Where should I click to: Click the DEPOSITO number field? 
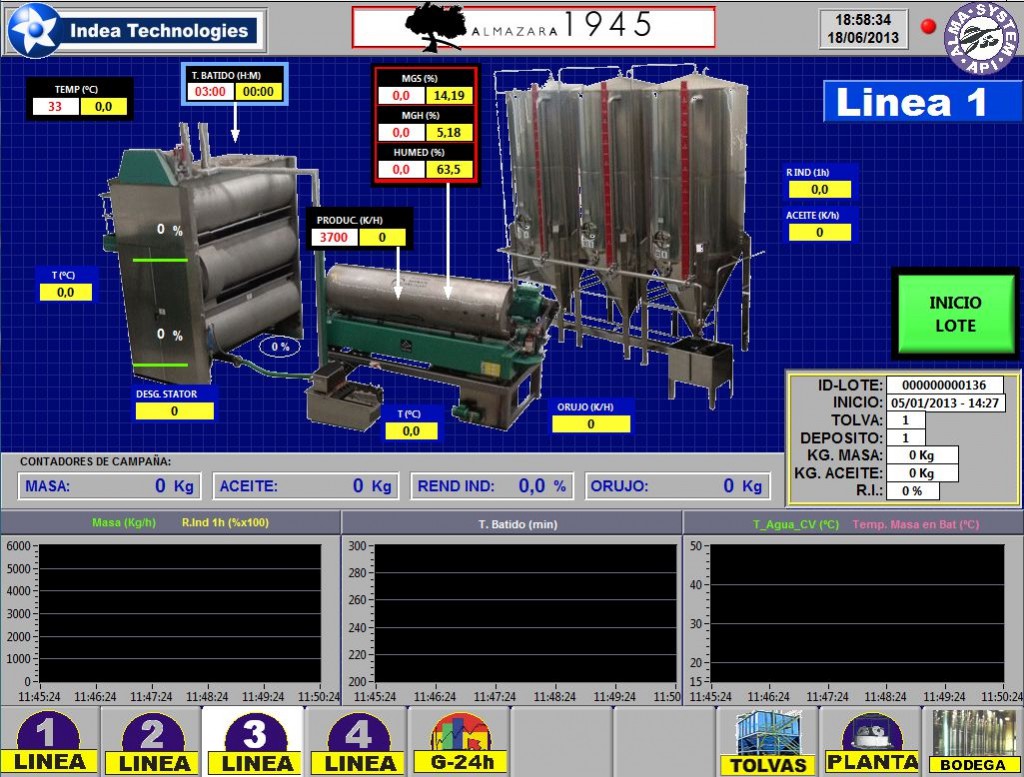pos(905,437)
